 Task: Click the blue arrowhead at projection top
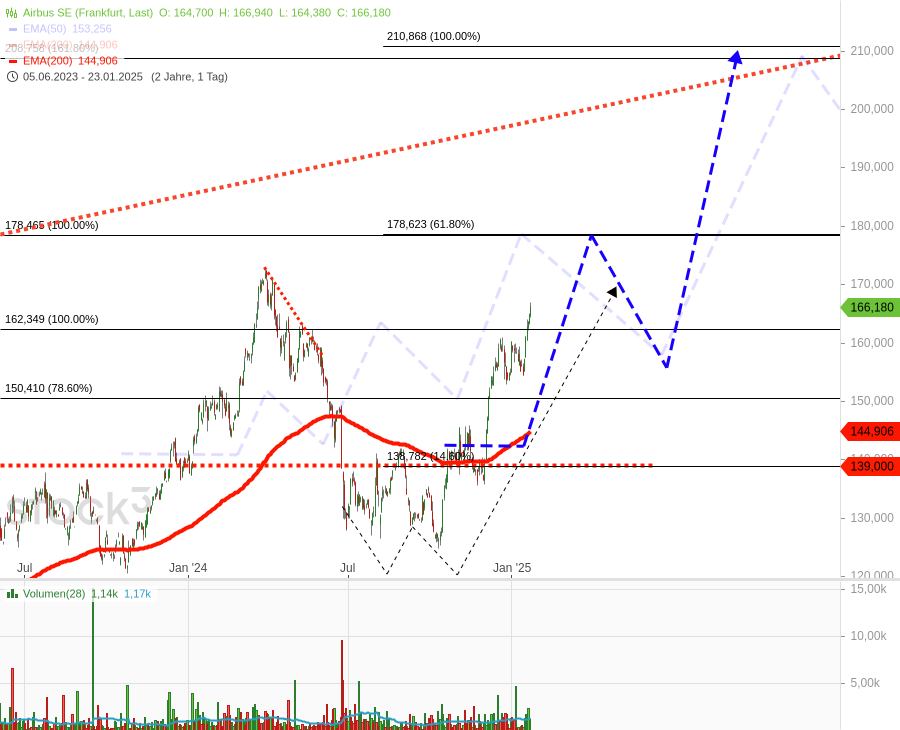click(x=736, y=58)
